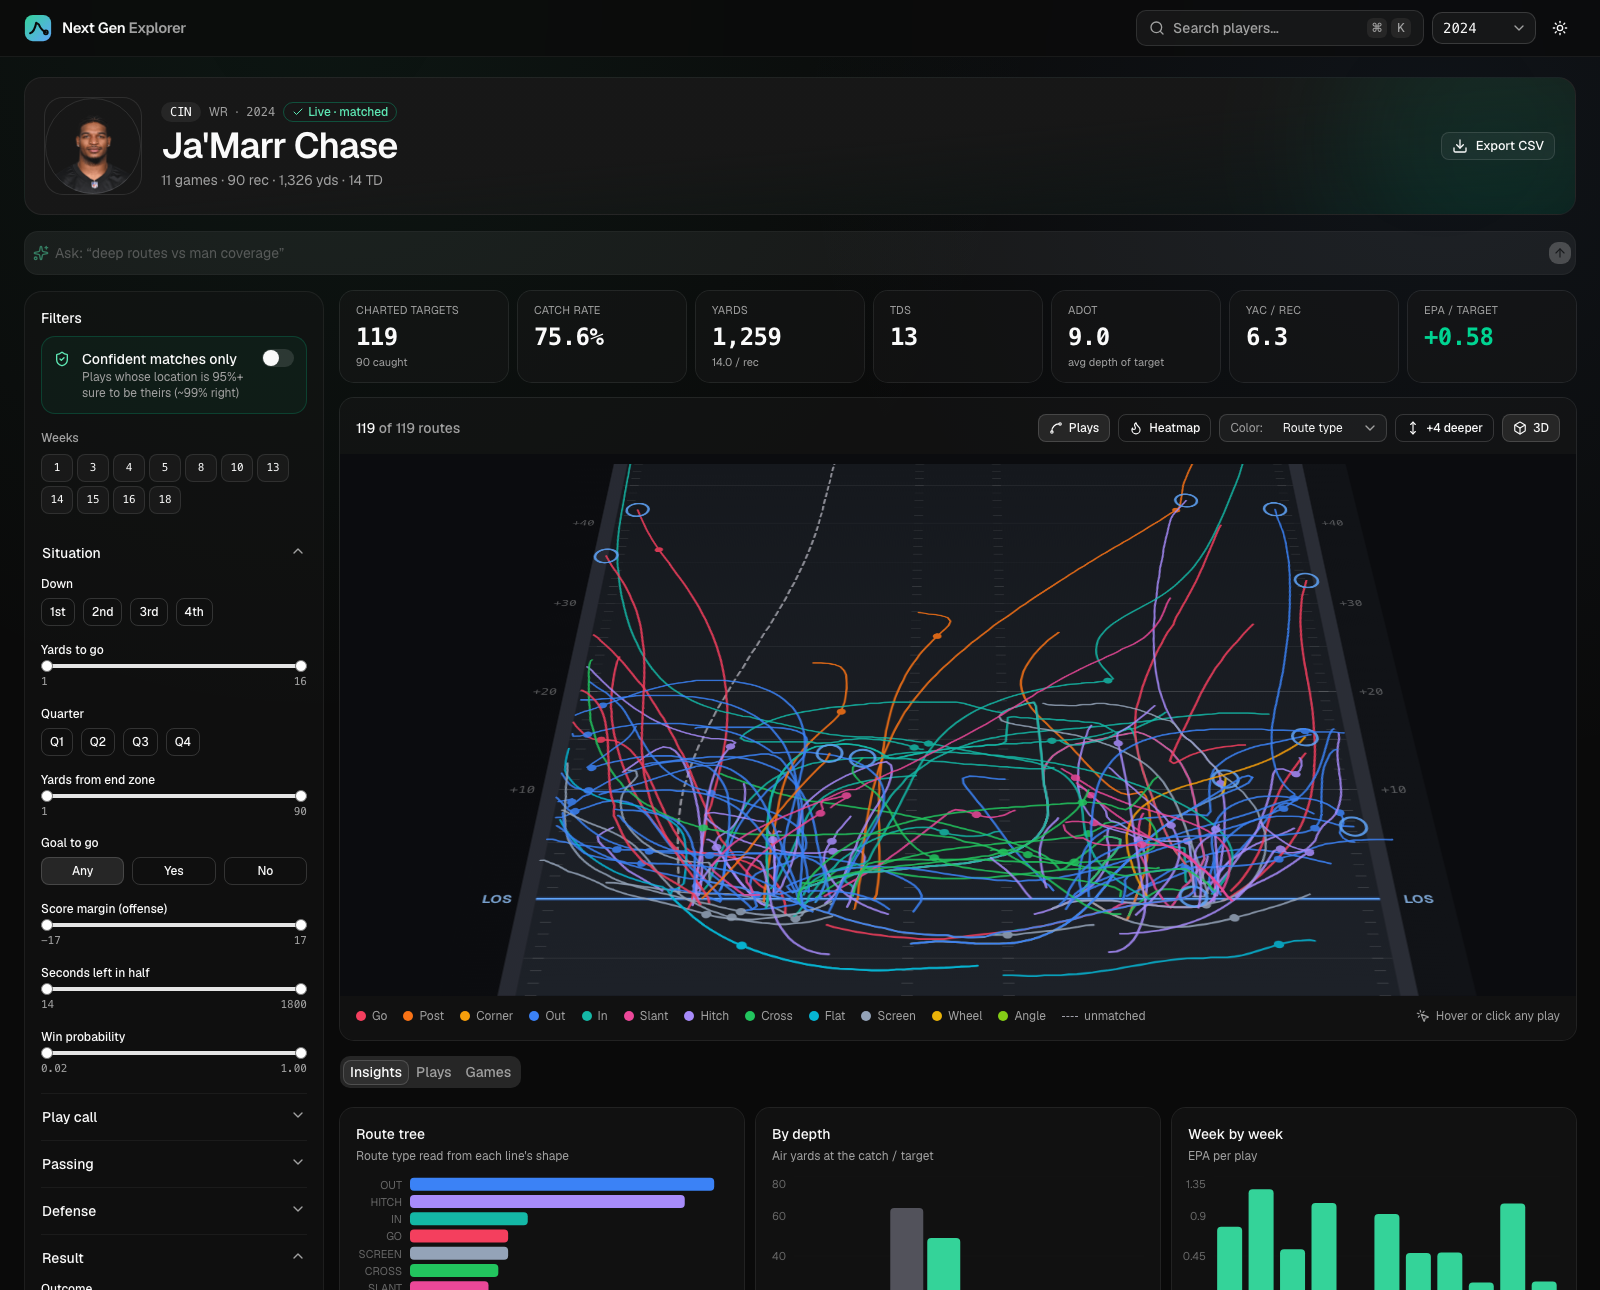Click the Export CSV download button
Image resolution: width=1600 pixels, height=1290 pixels.
point(1498,146)
